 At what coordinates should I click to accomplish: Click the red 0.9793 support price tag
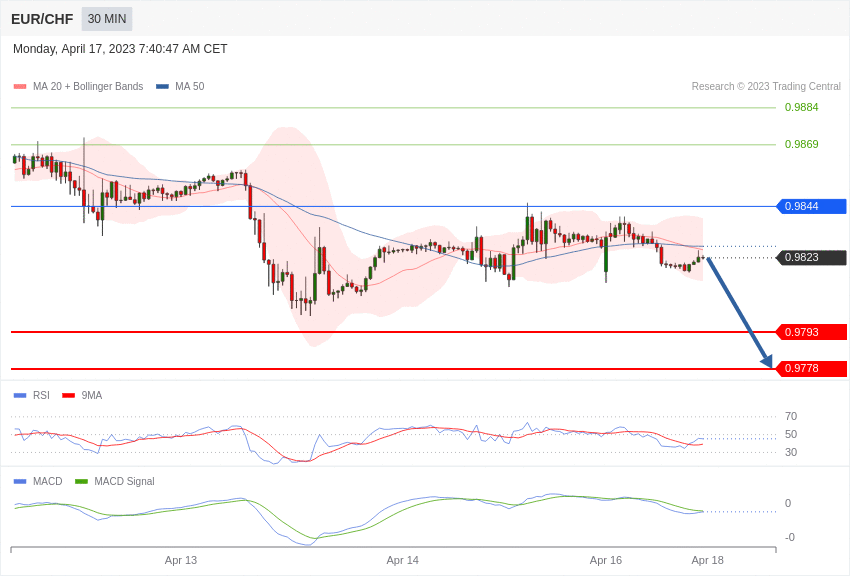tap(812, 332)
